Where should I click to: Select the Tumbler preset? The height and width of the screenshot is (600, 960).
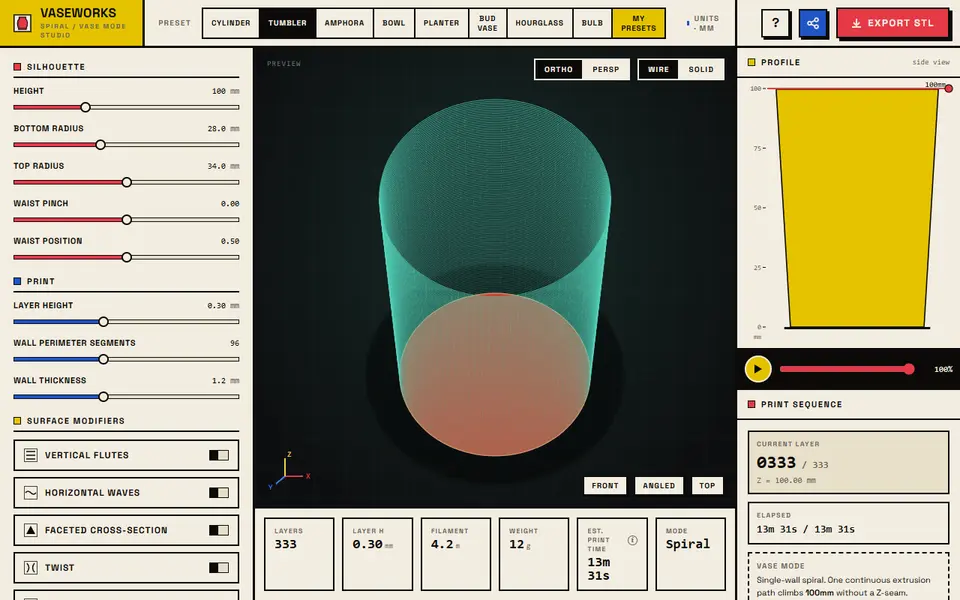[287, 23]
